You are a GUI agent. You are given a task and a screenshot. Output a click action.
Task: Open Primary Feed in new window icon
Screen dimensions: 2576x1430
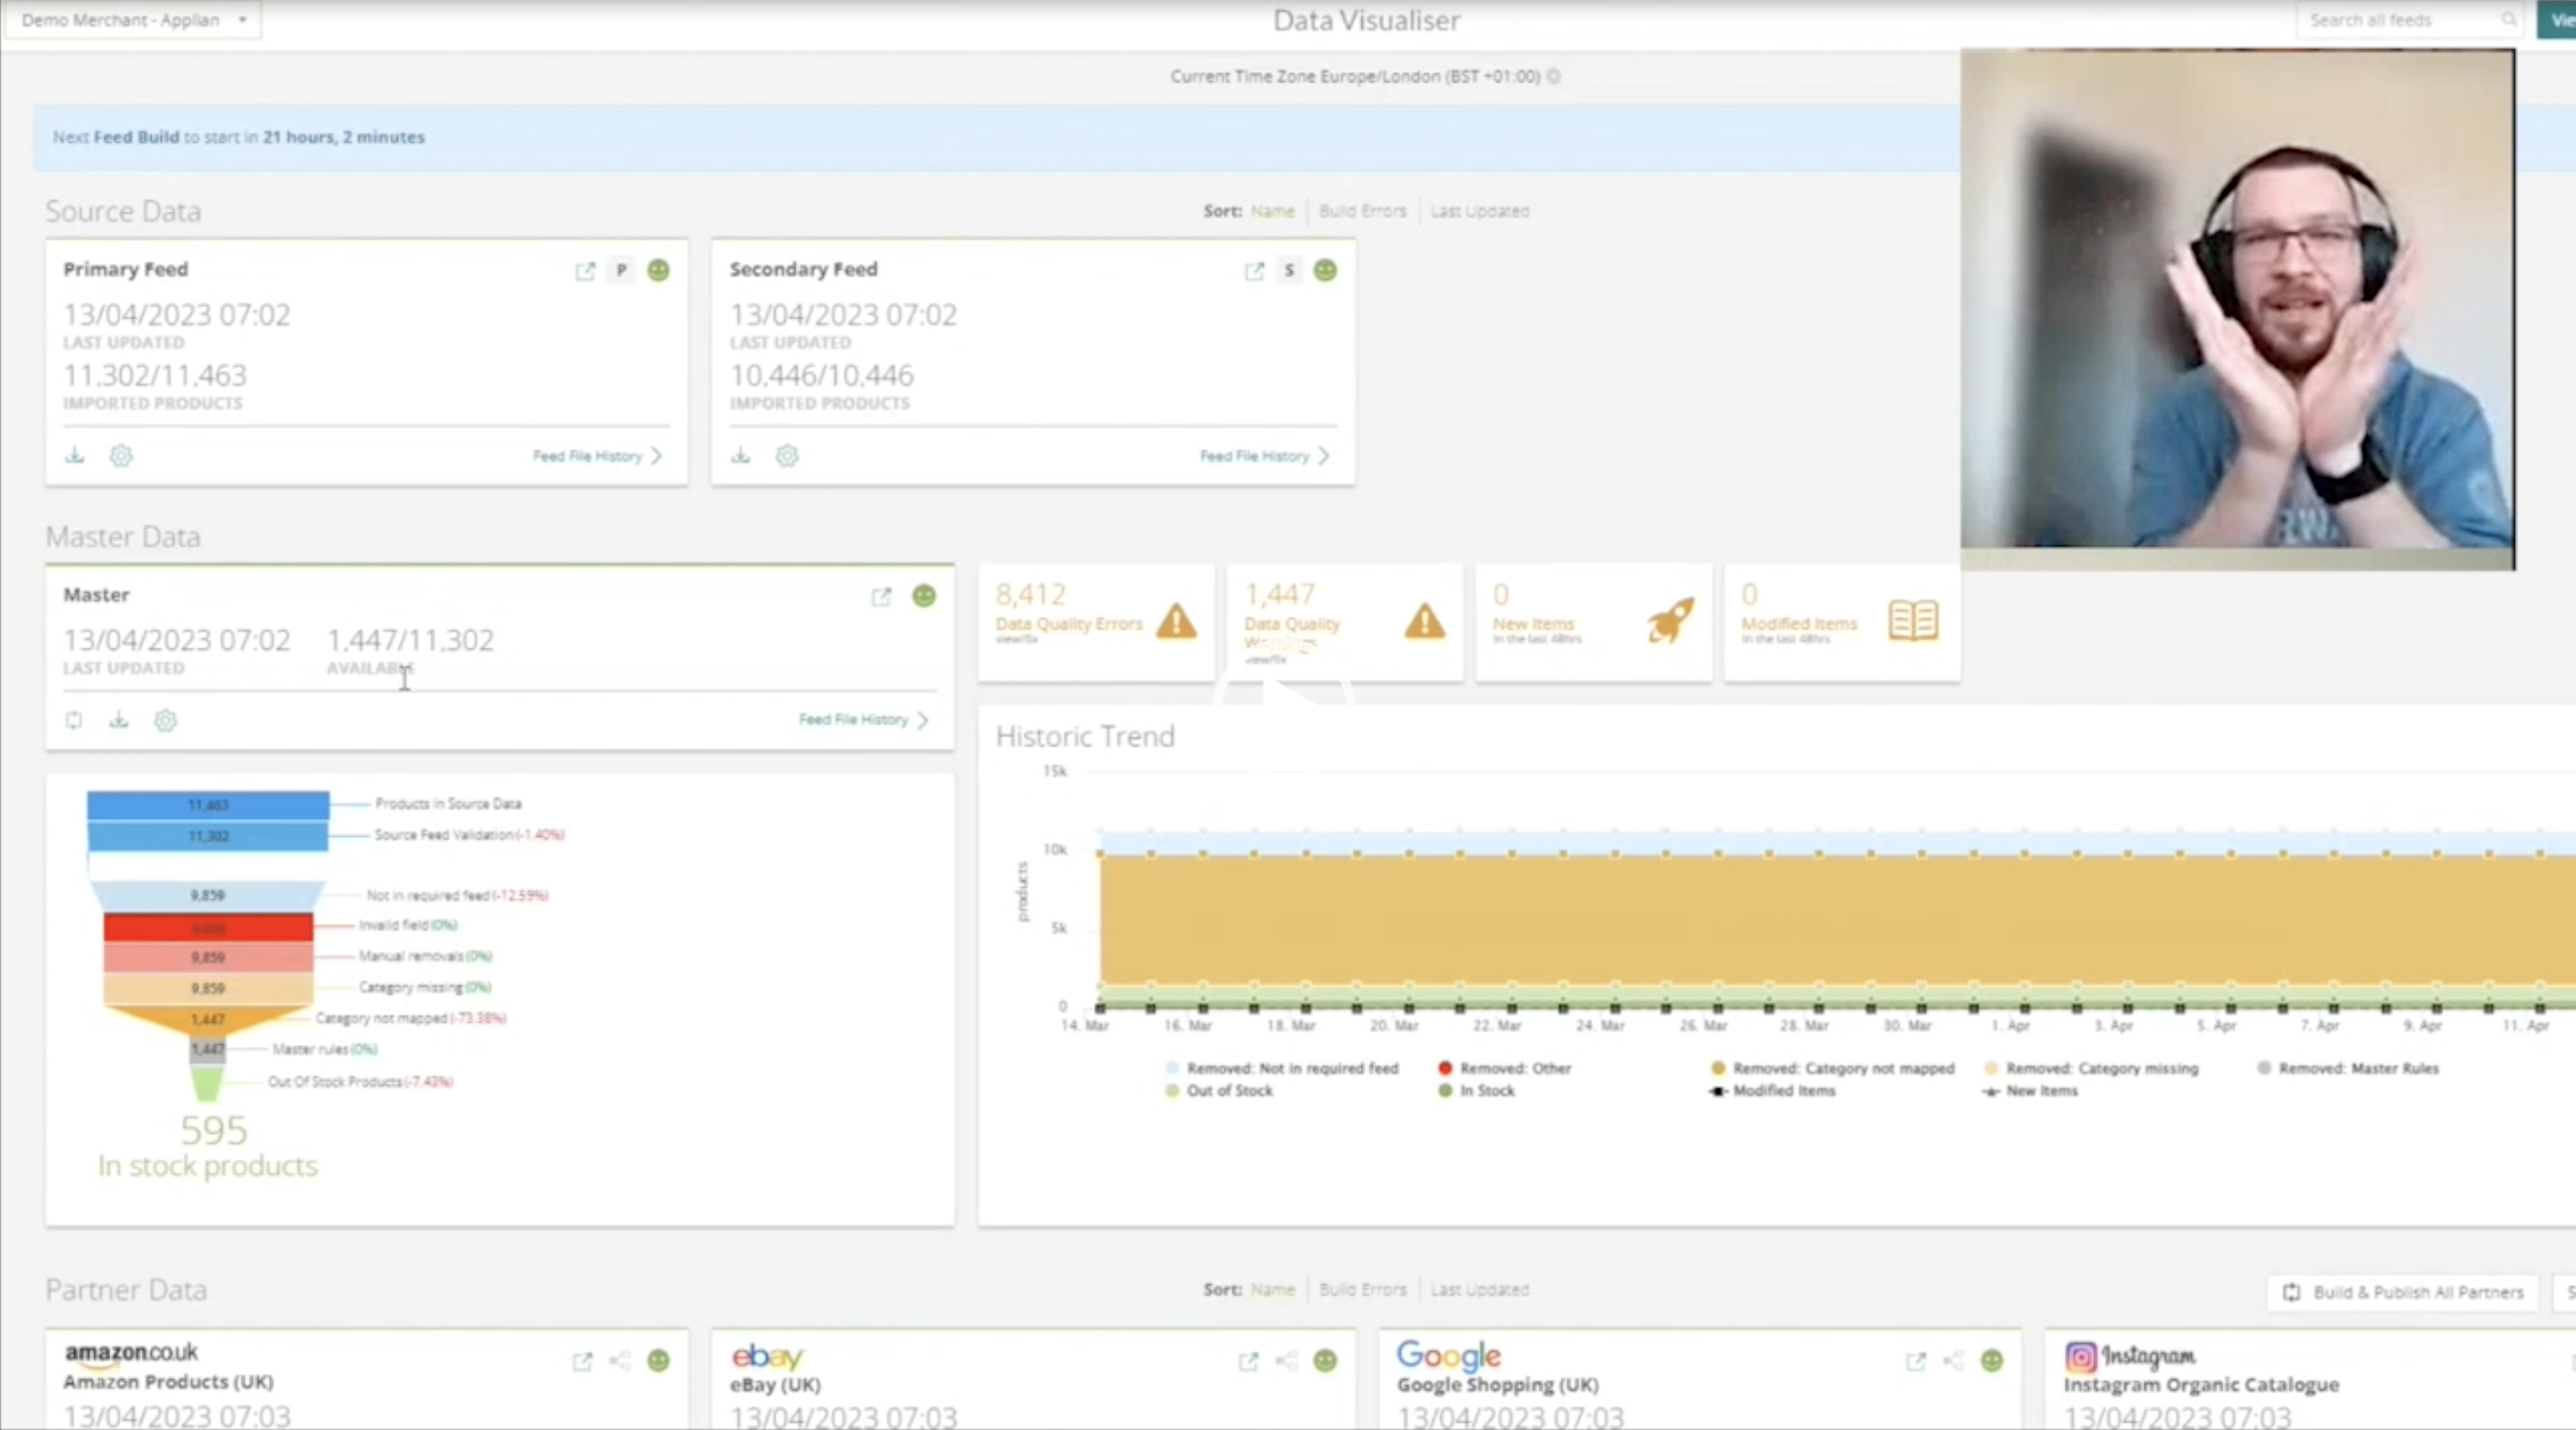point(585,271)
